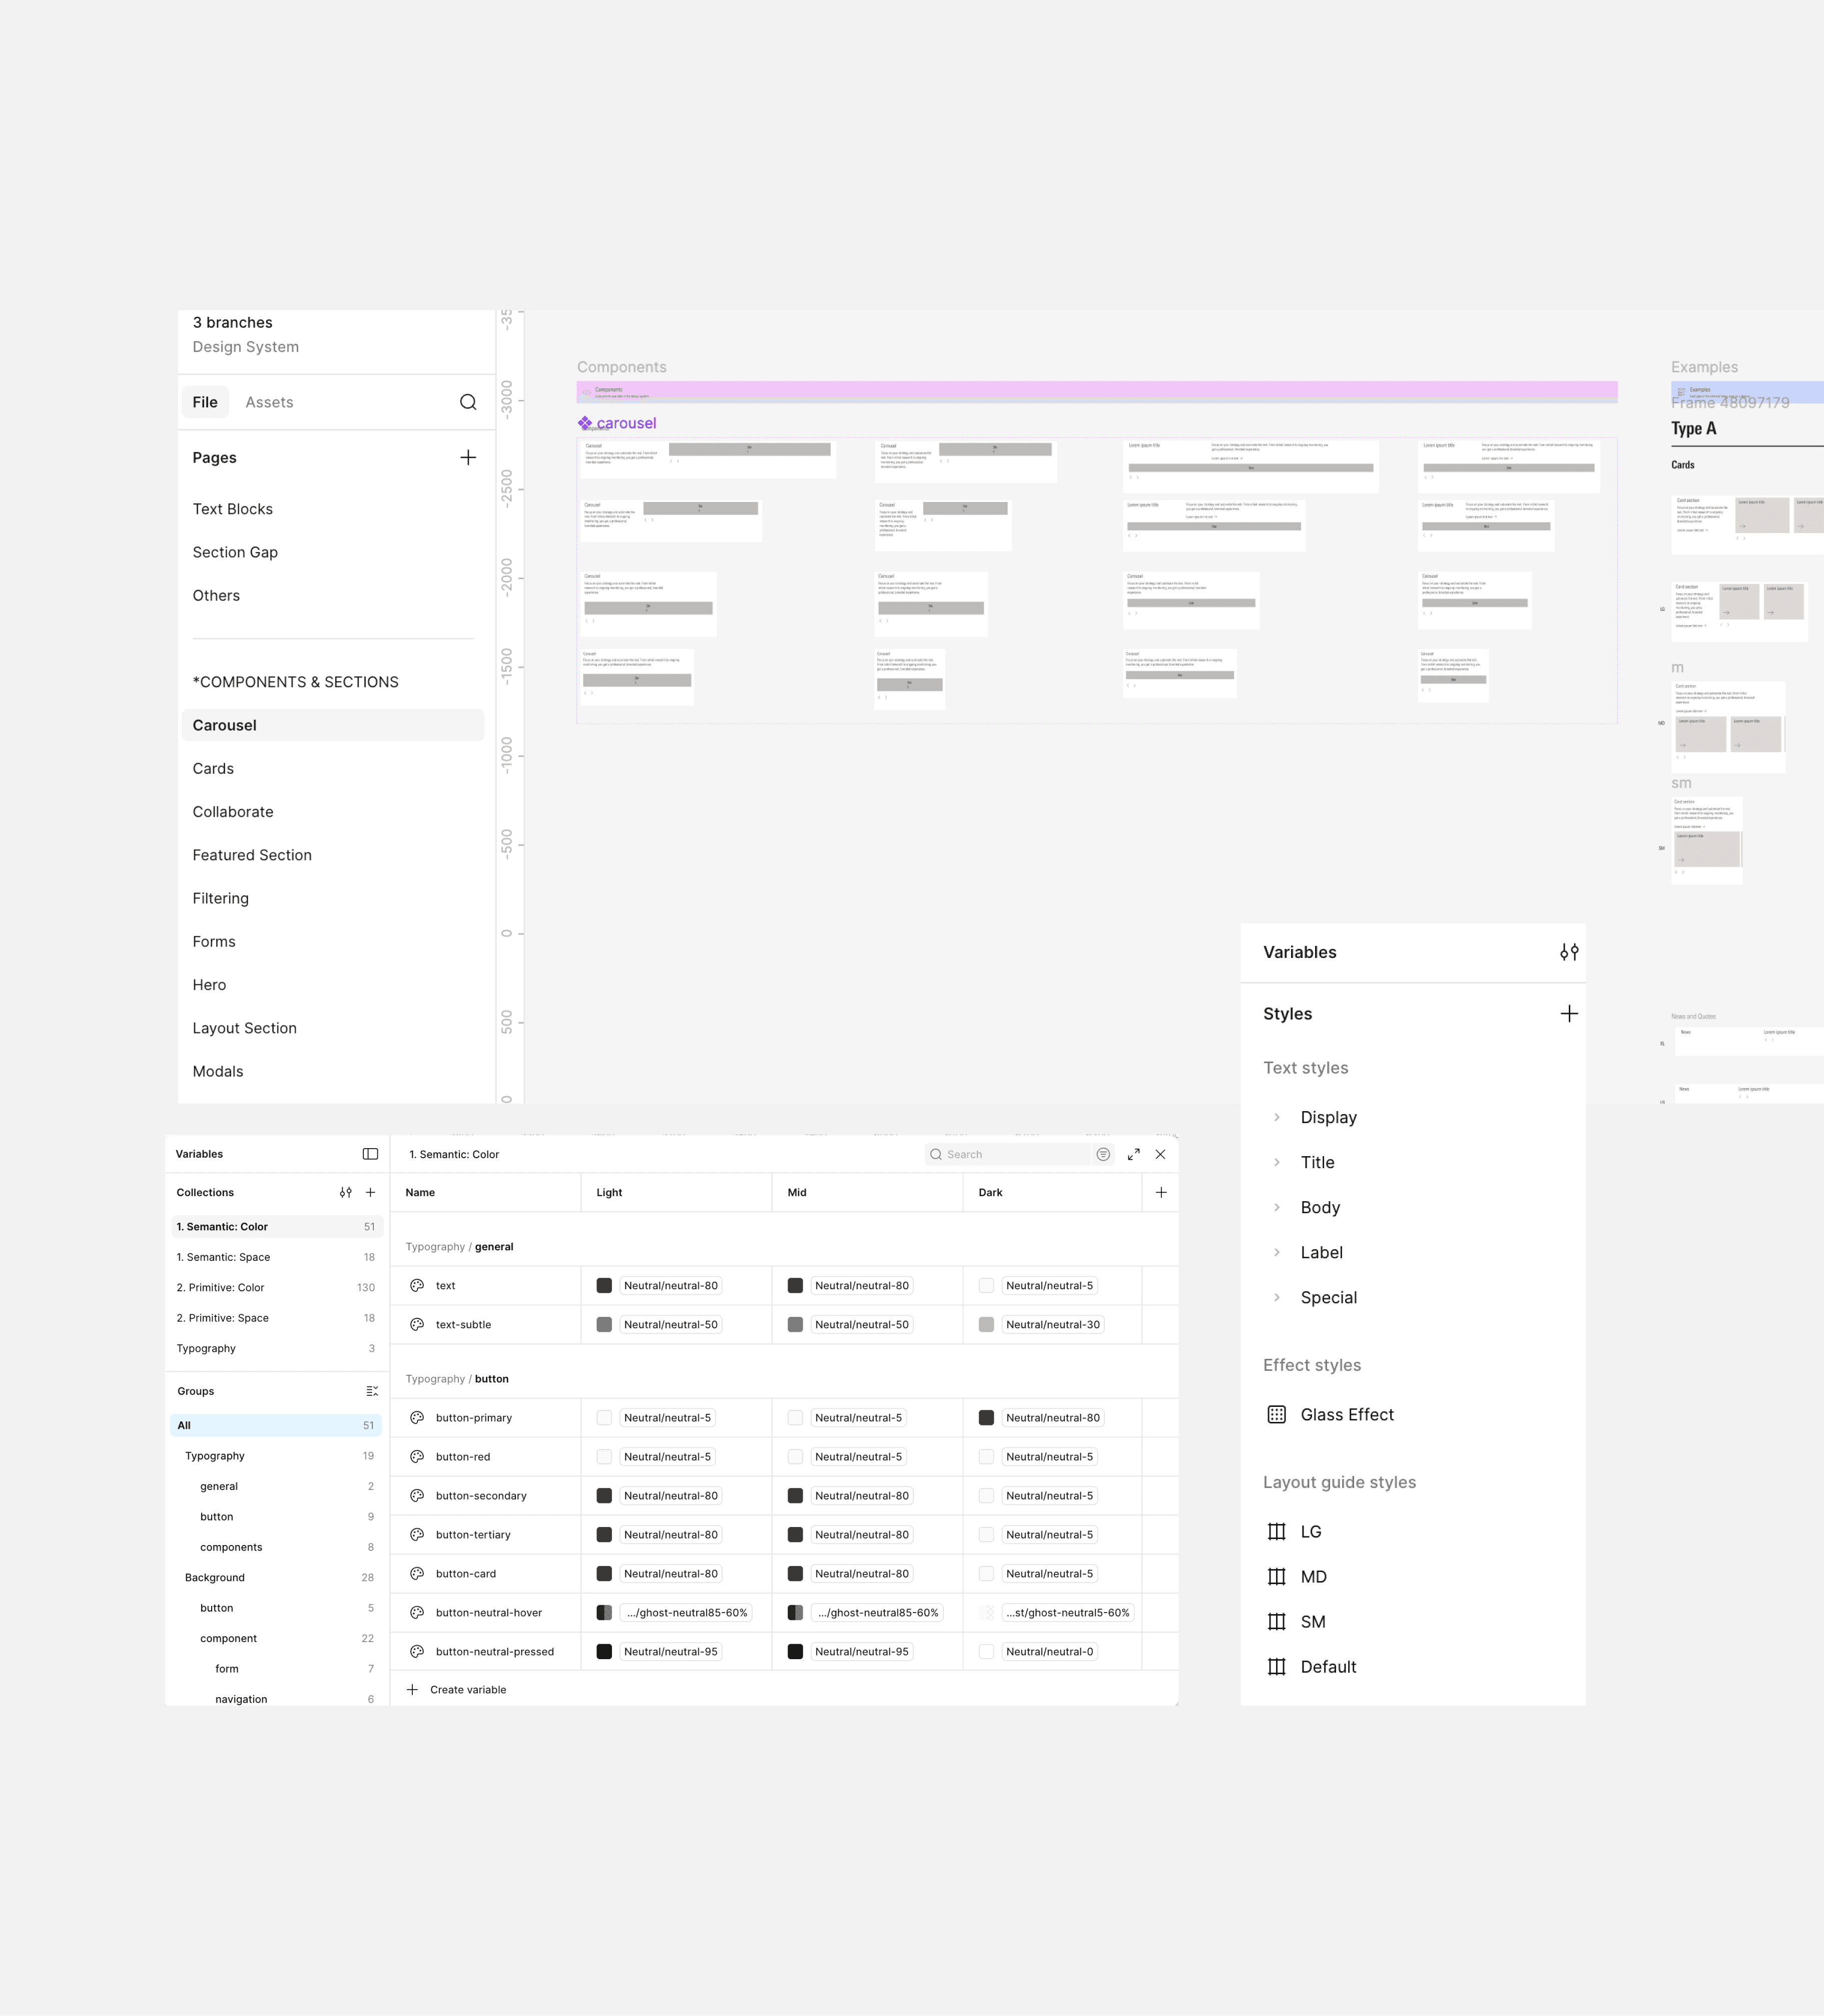The width and height of the screenshot is (1824, 2016).
Task: Select Cards in the components list
Action: (213, 768)
